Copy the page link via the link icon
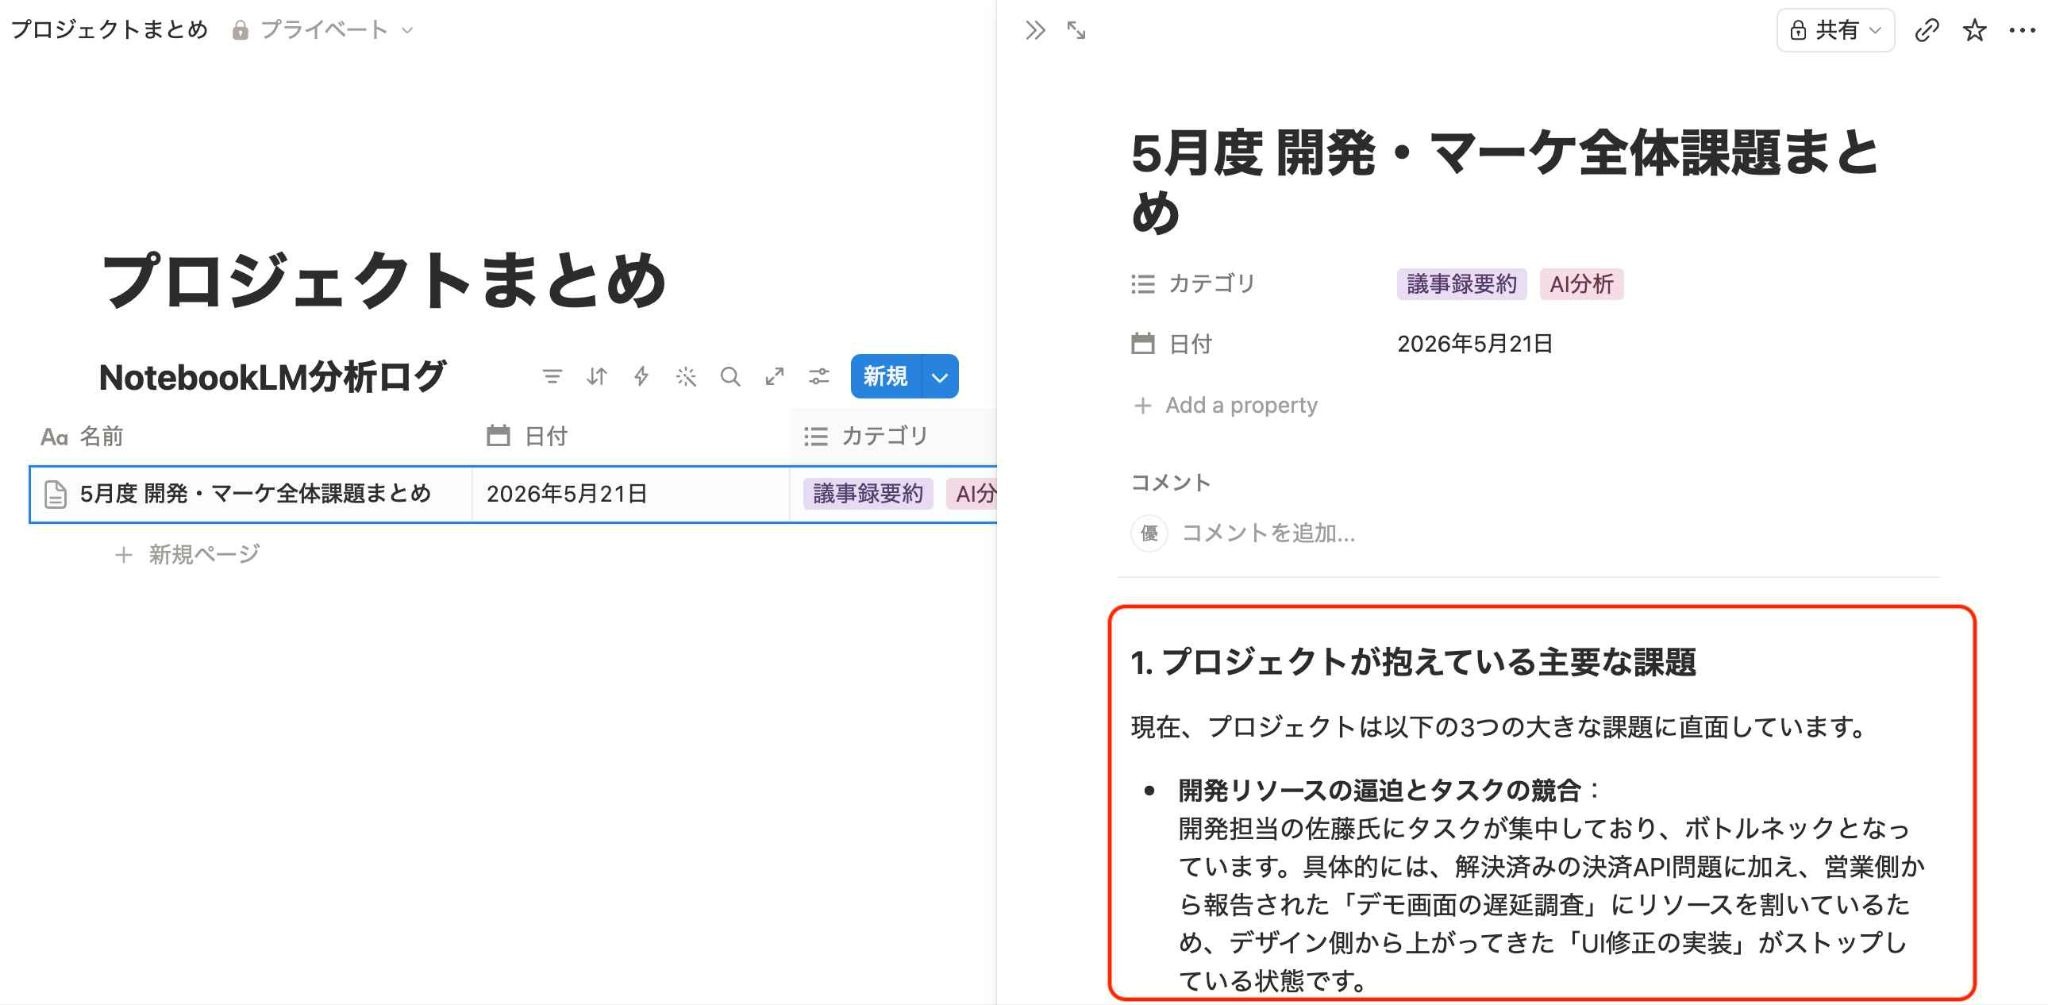The width and height of the screenshot is (2048, 1005). 1927,31
